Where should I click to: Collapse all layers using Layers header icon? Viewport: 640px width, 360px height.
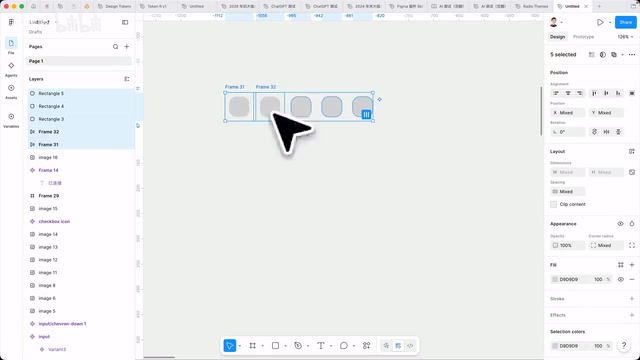pos(127,79)
